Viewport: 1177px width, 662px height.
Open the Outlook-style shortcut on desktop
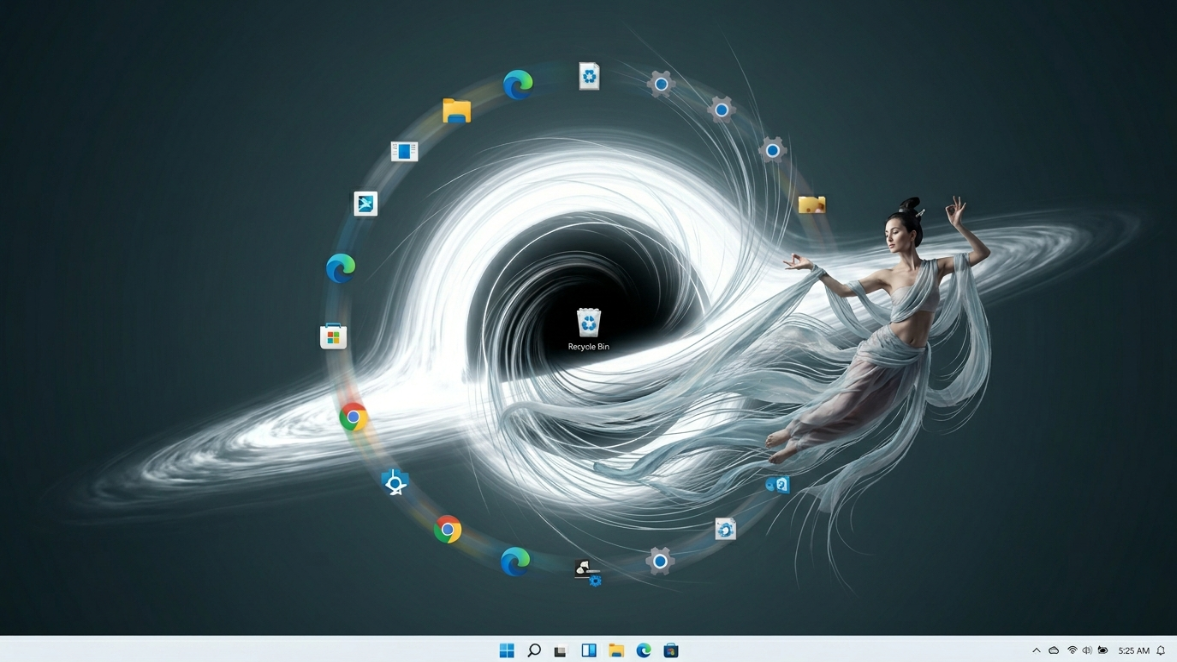(777, 485)
